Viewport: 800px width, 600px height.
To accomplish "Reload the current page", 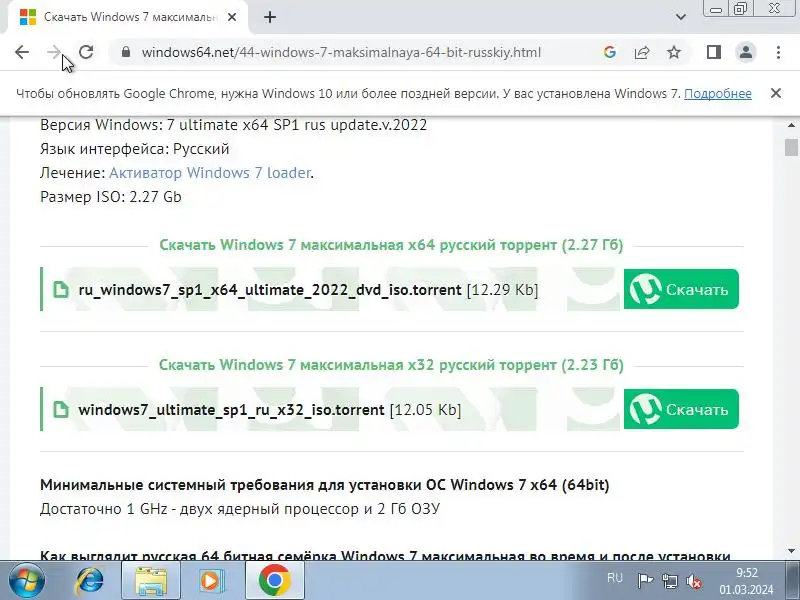I will (x=86, y=52).
